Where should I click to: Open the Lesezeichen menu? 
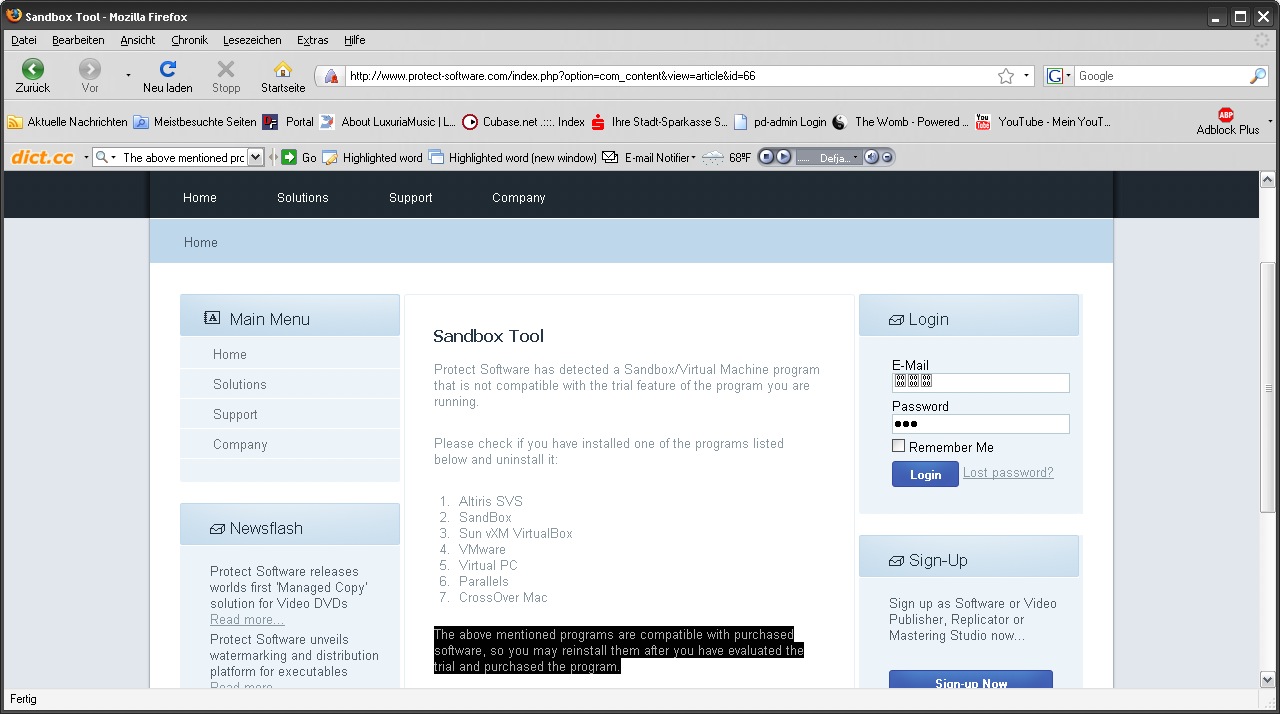click(252, 40)
